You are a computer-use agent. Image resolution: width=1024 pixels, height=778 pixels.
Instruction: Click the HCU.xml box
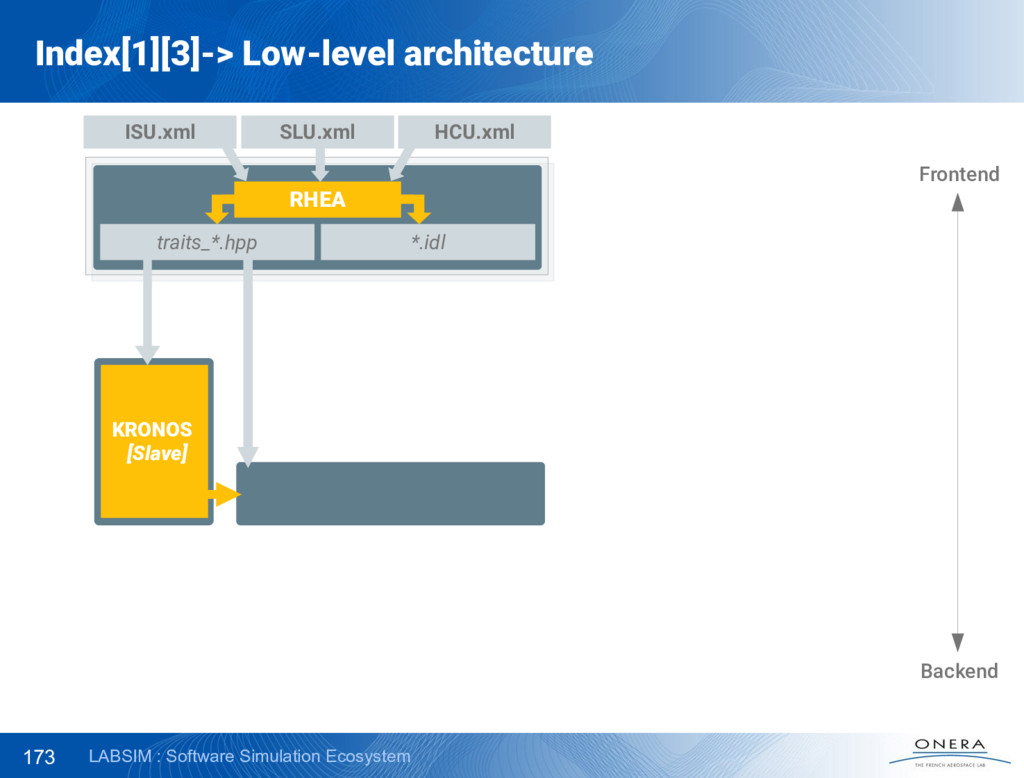475,132
